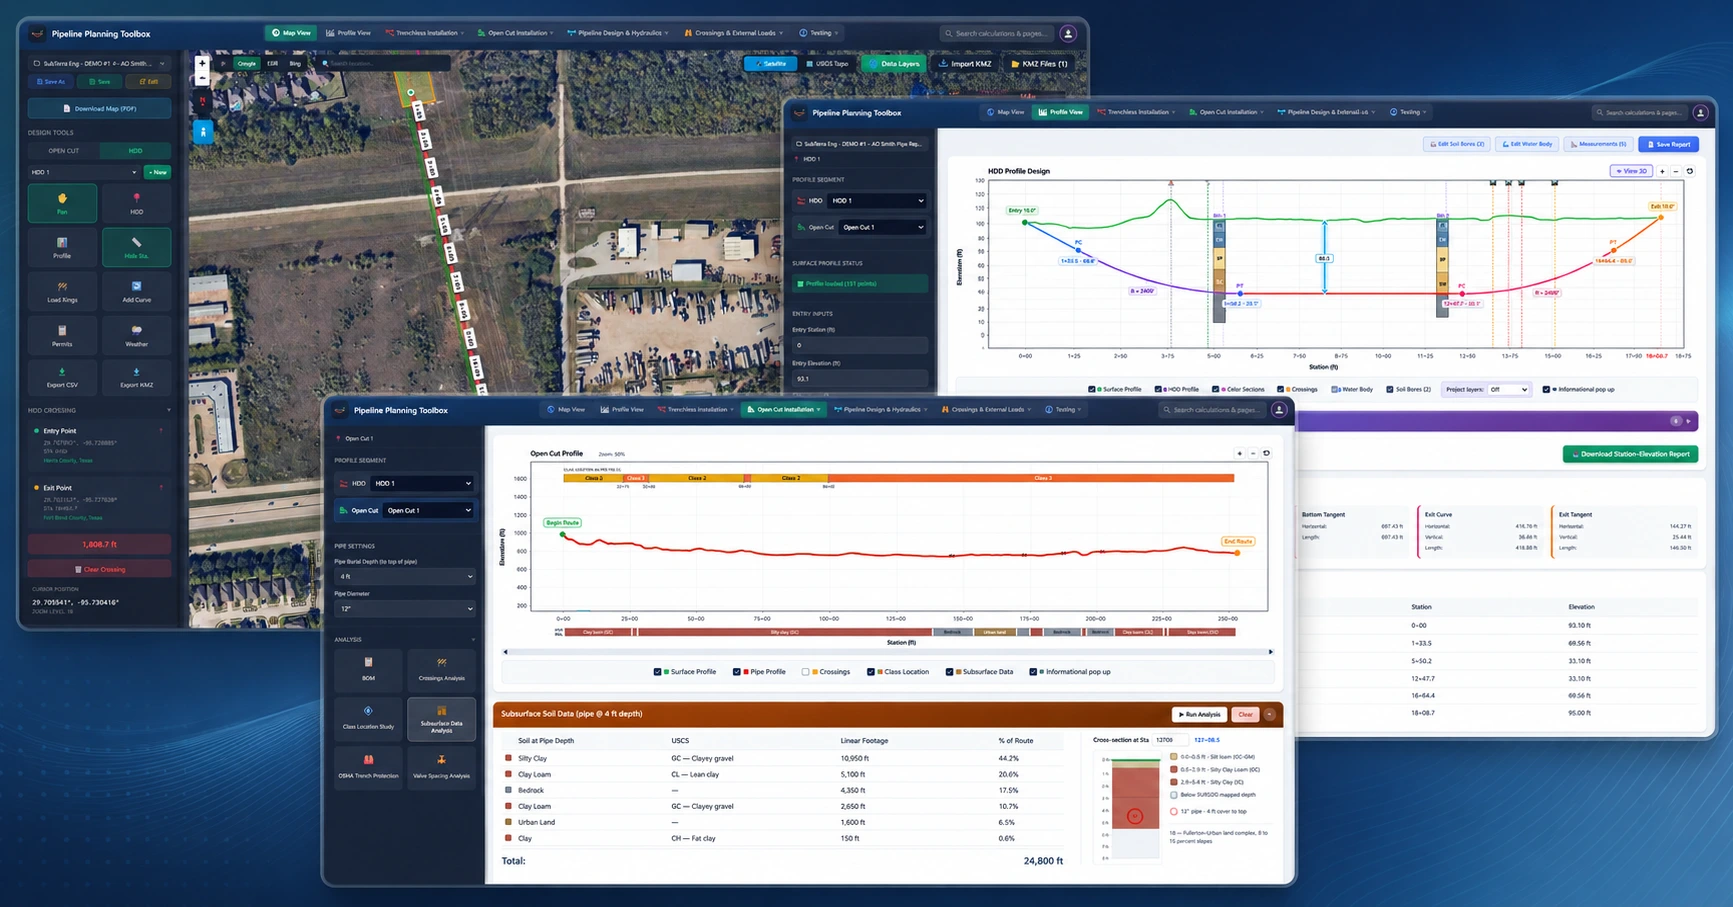The height and width of the screenshot is (907, 1733).
Task: Click the Export KMZ tool
Action: tap(136, 377)
